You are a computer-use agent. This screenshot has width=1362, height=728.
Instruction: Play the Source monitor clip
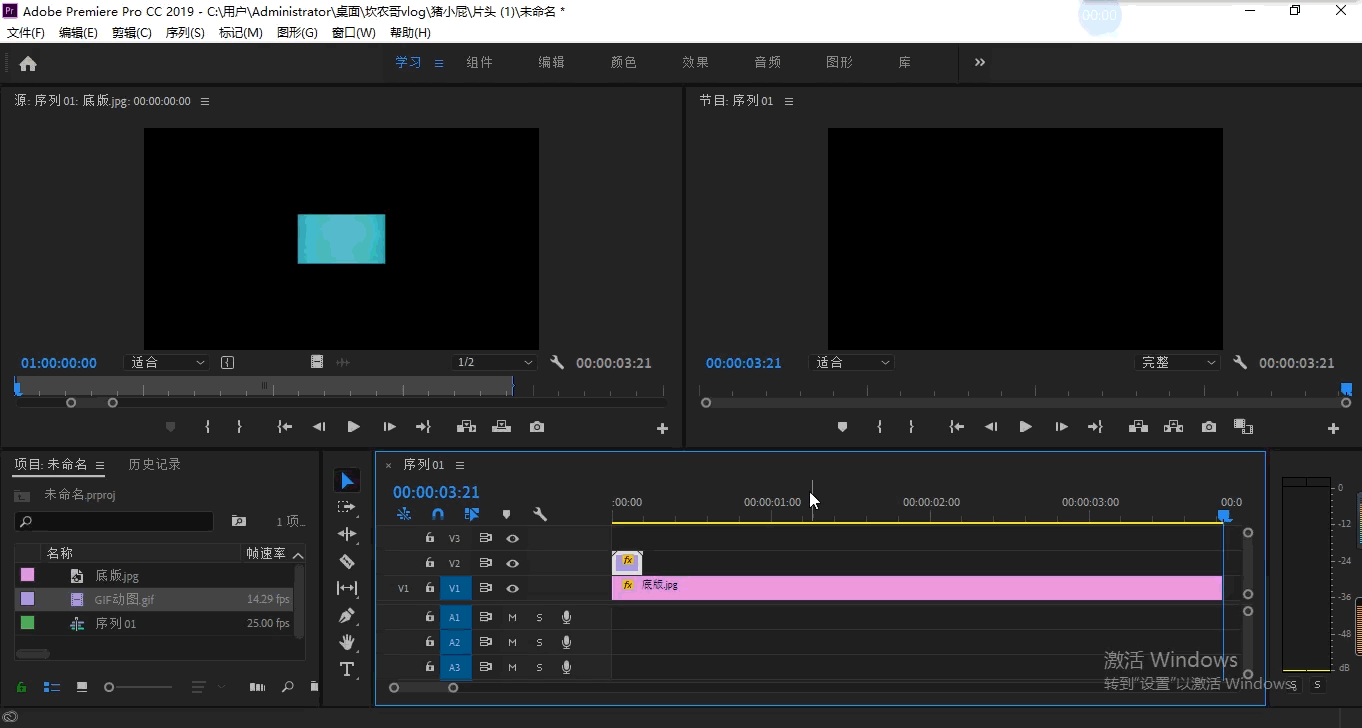click(x=353, y=427)
